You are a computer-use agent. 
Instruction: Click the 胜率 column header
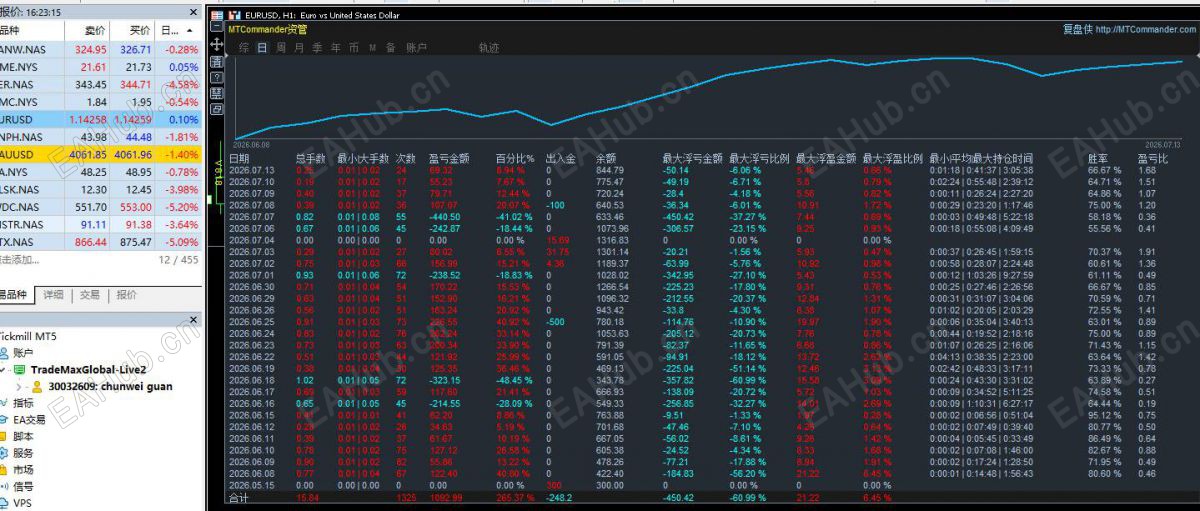click(x=1098, y=158)
